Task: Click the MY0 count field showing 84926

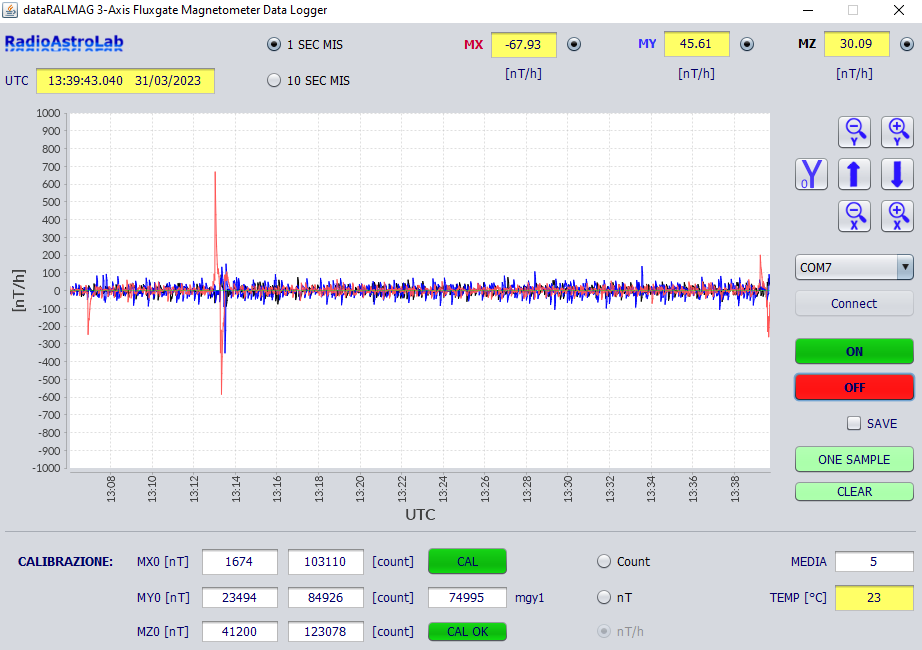Action: tap(325, 597)
